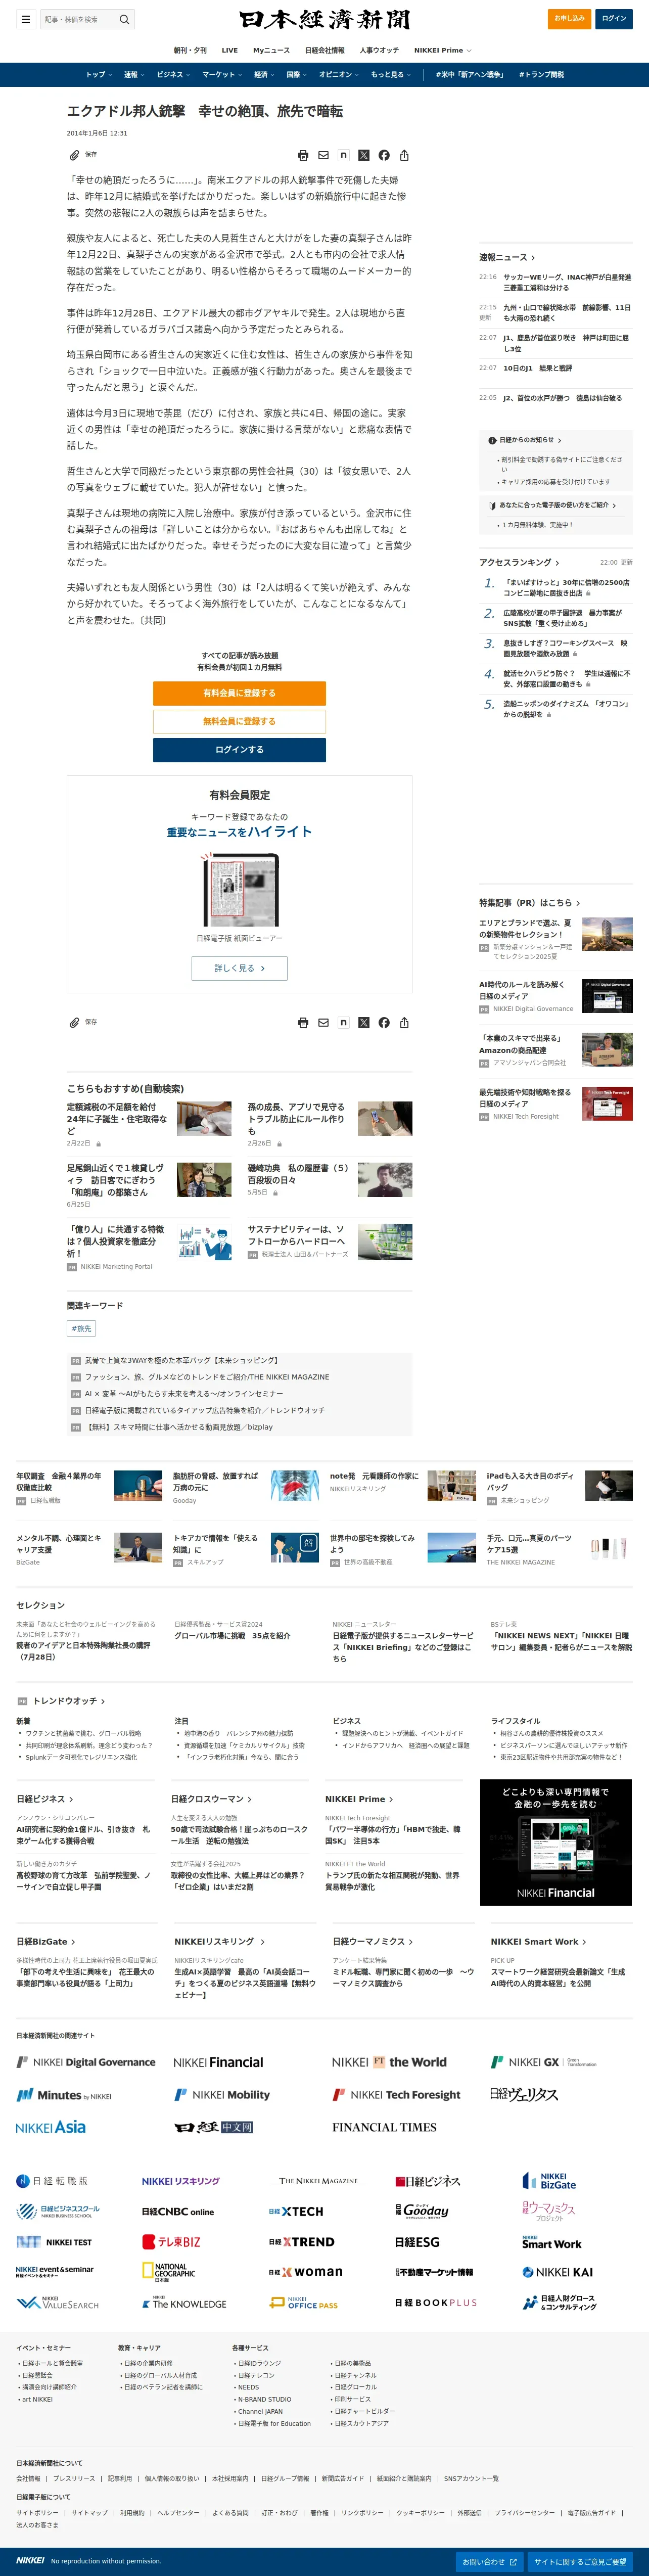Click the beginner mark icon by 電子版の使い方
This screenshot has height=2576, width=649.
[x=492, y=505]
